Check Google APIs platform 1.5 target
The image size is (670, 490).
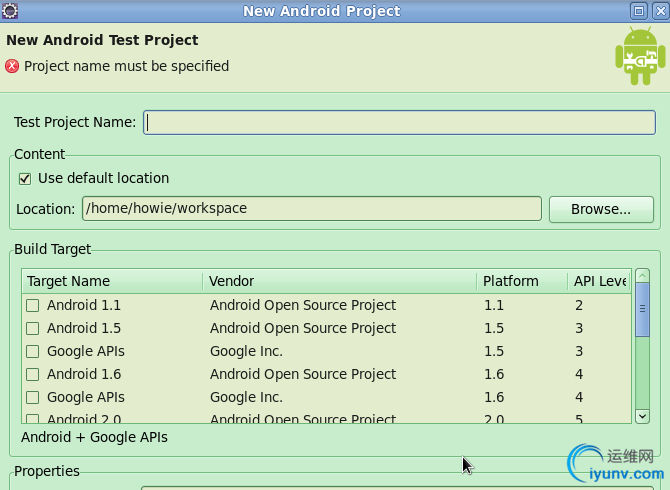click(32, 352)
